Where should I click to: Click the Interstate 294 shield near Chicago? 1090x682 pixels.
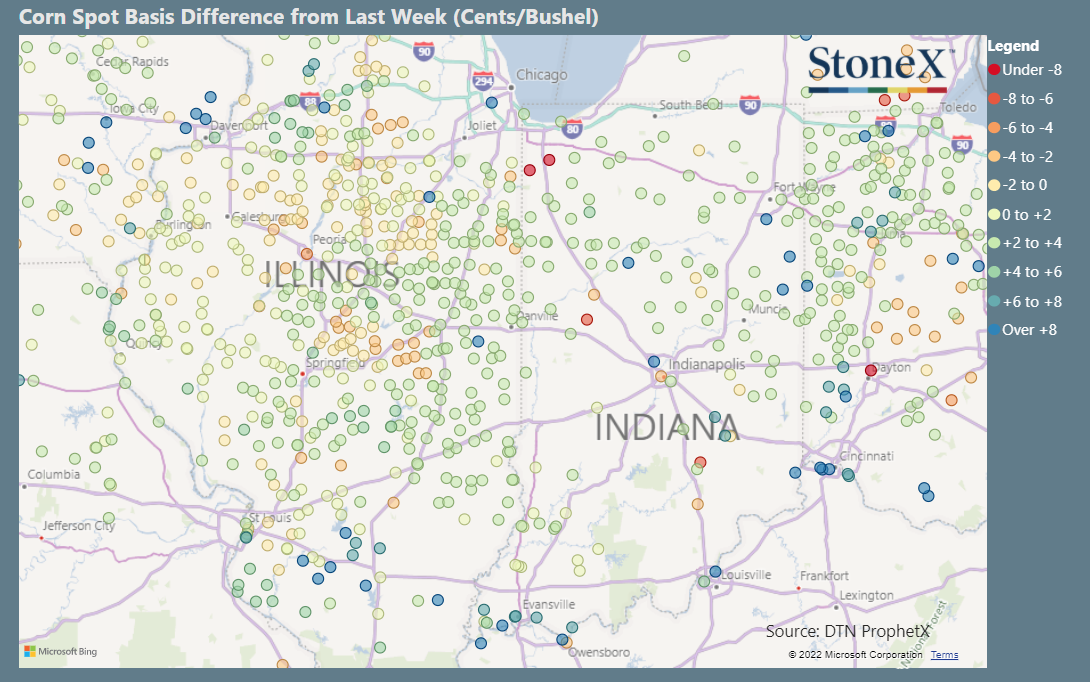(x=483, y=81)
